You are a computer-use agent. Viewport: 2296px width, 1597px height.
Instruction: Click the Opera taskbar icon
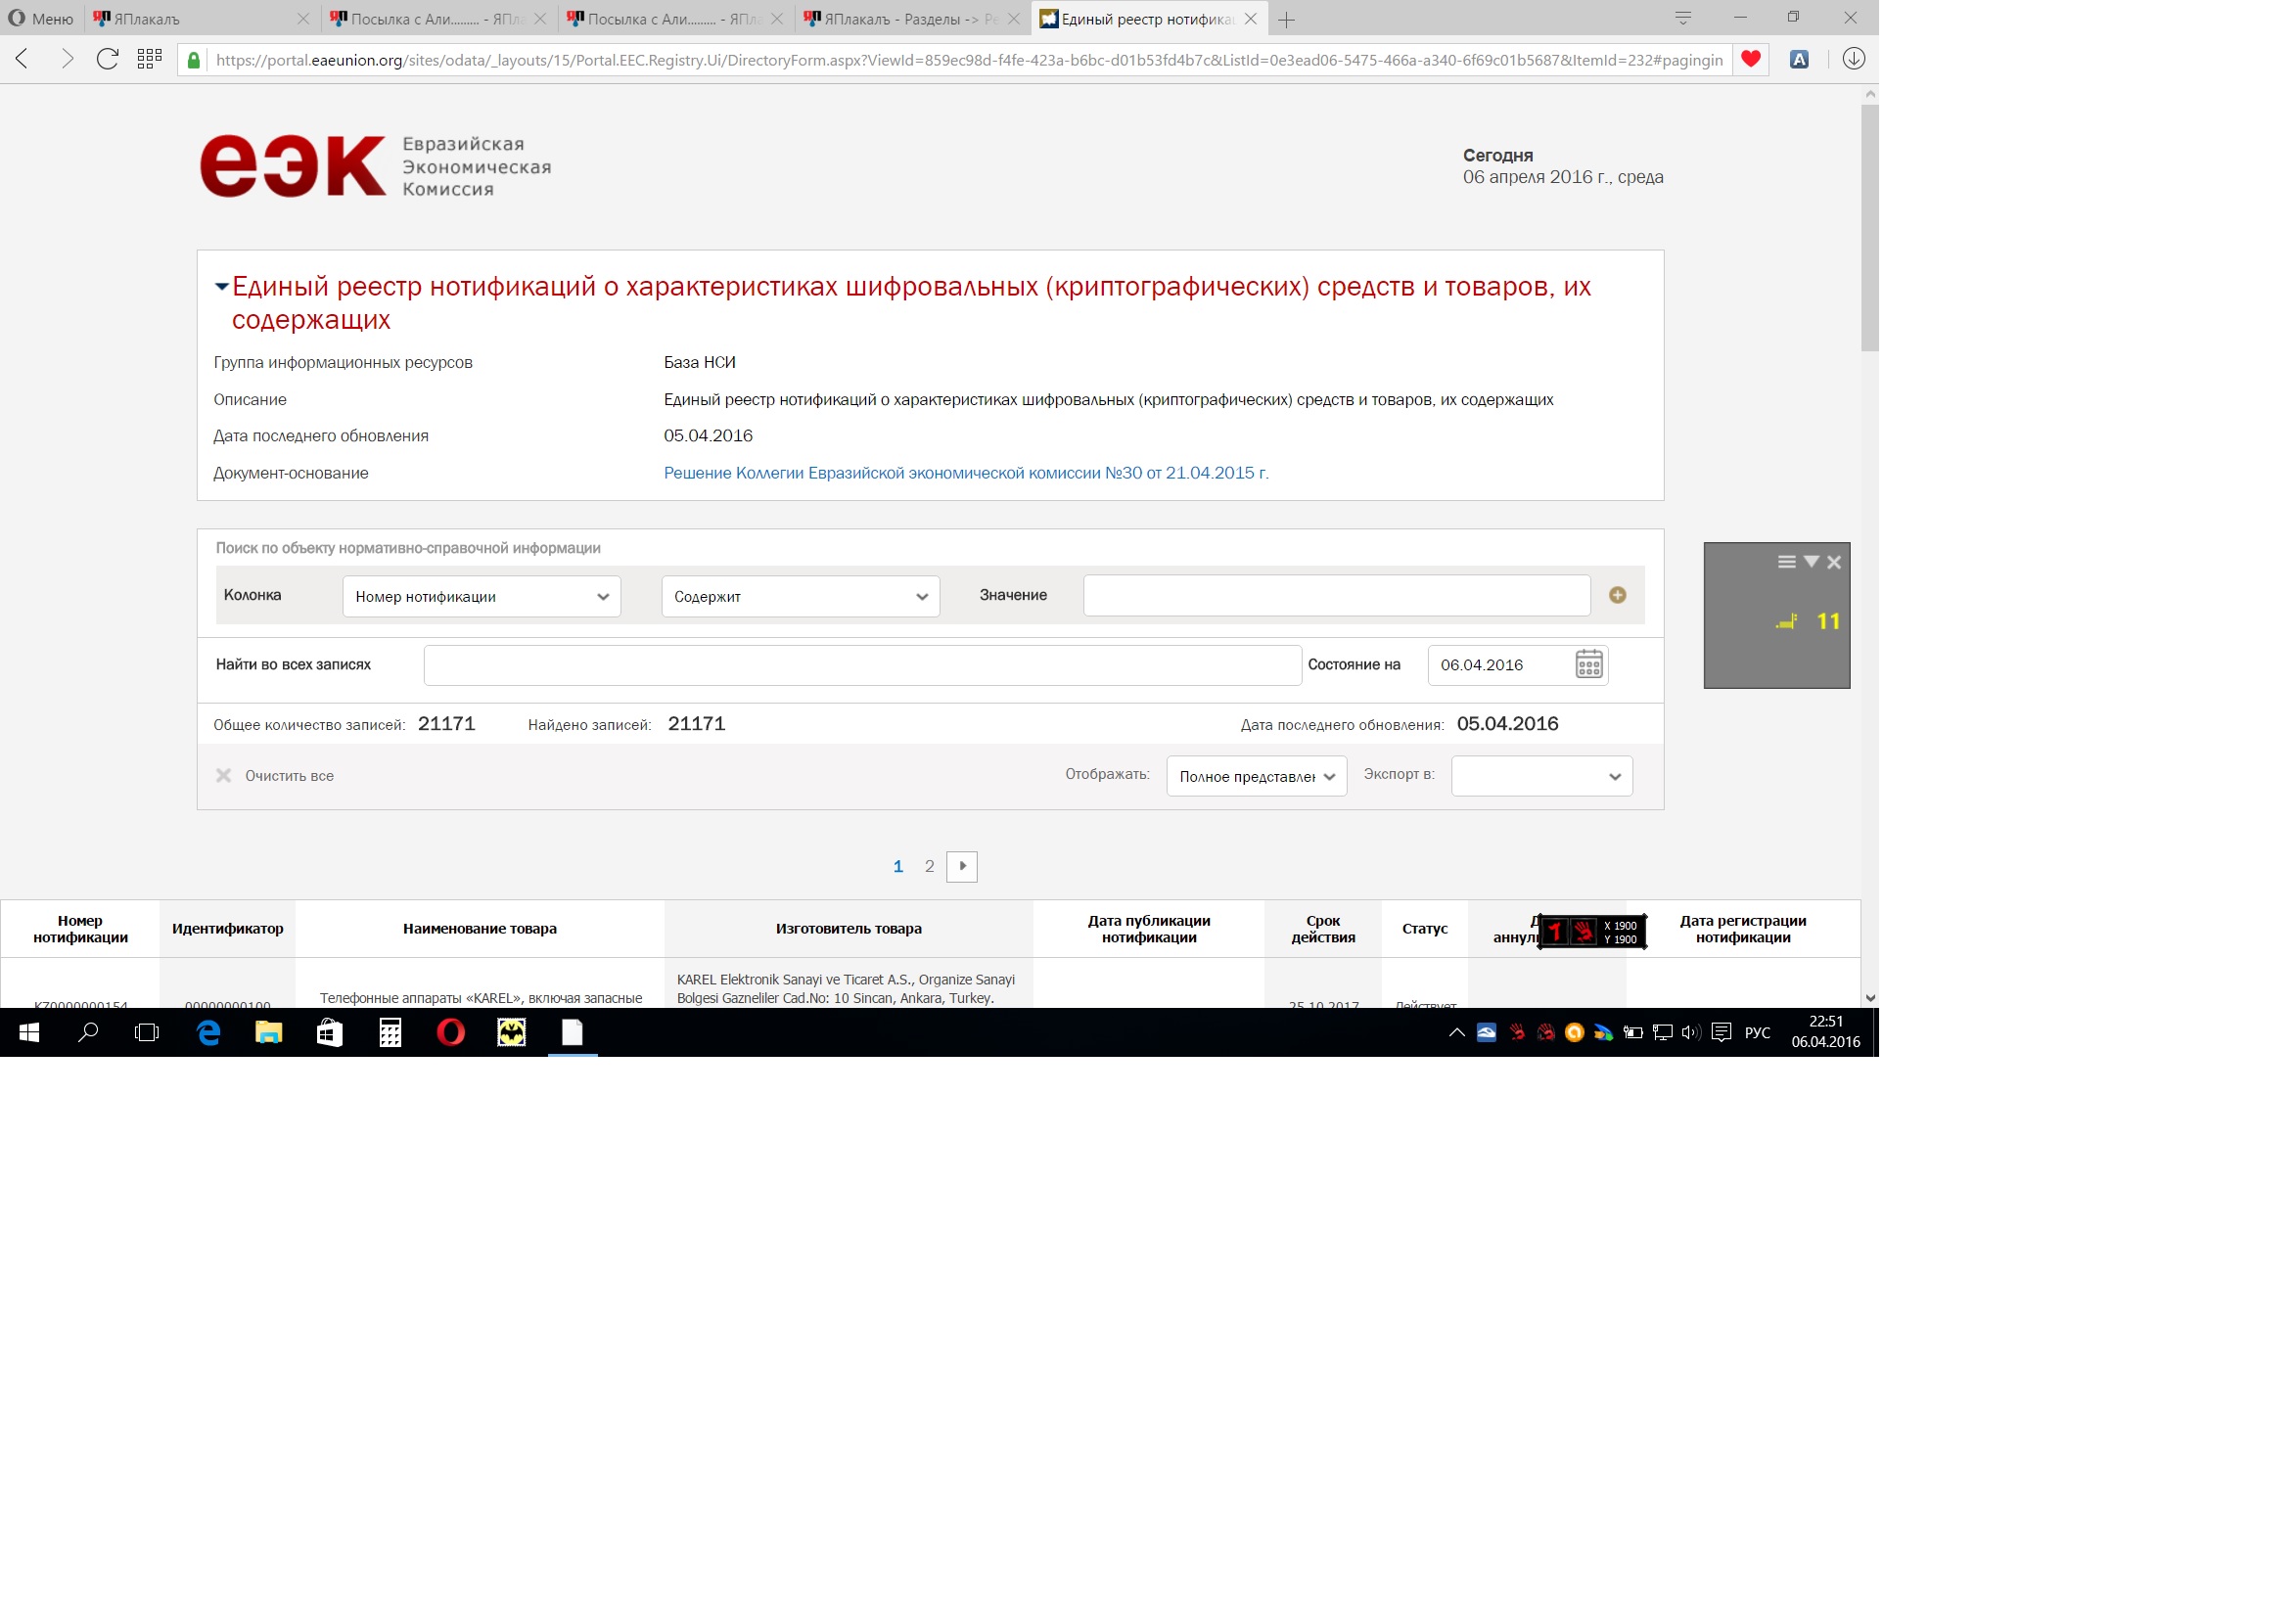(x=451, y=1032)
